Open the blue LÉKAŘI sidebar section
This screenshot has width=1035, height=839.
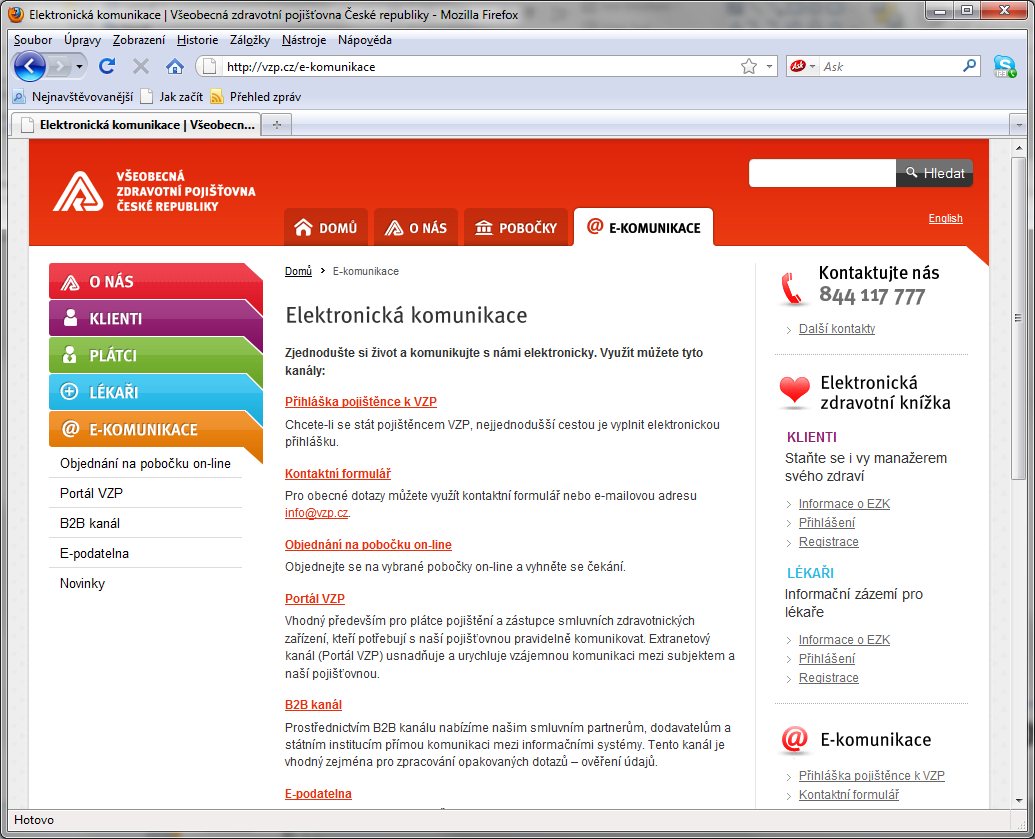[x=154, y=393]
